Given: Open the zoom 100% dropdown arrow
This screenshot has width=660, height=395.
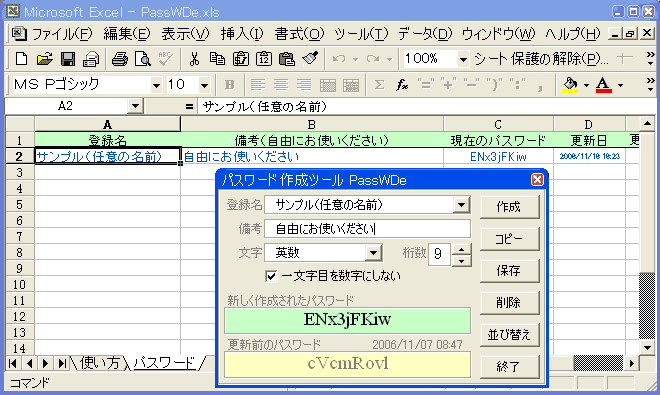Looking at the screenshot, I should (463, 59).
